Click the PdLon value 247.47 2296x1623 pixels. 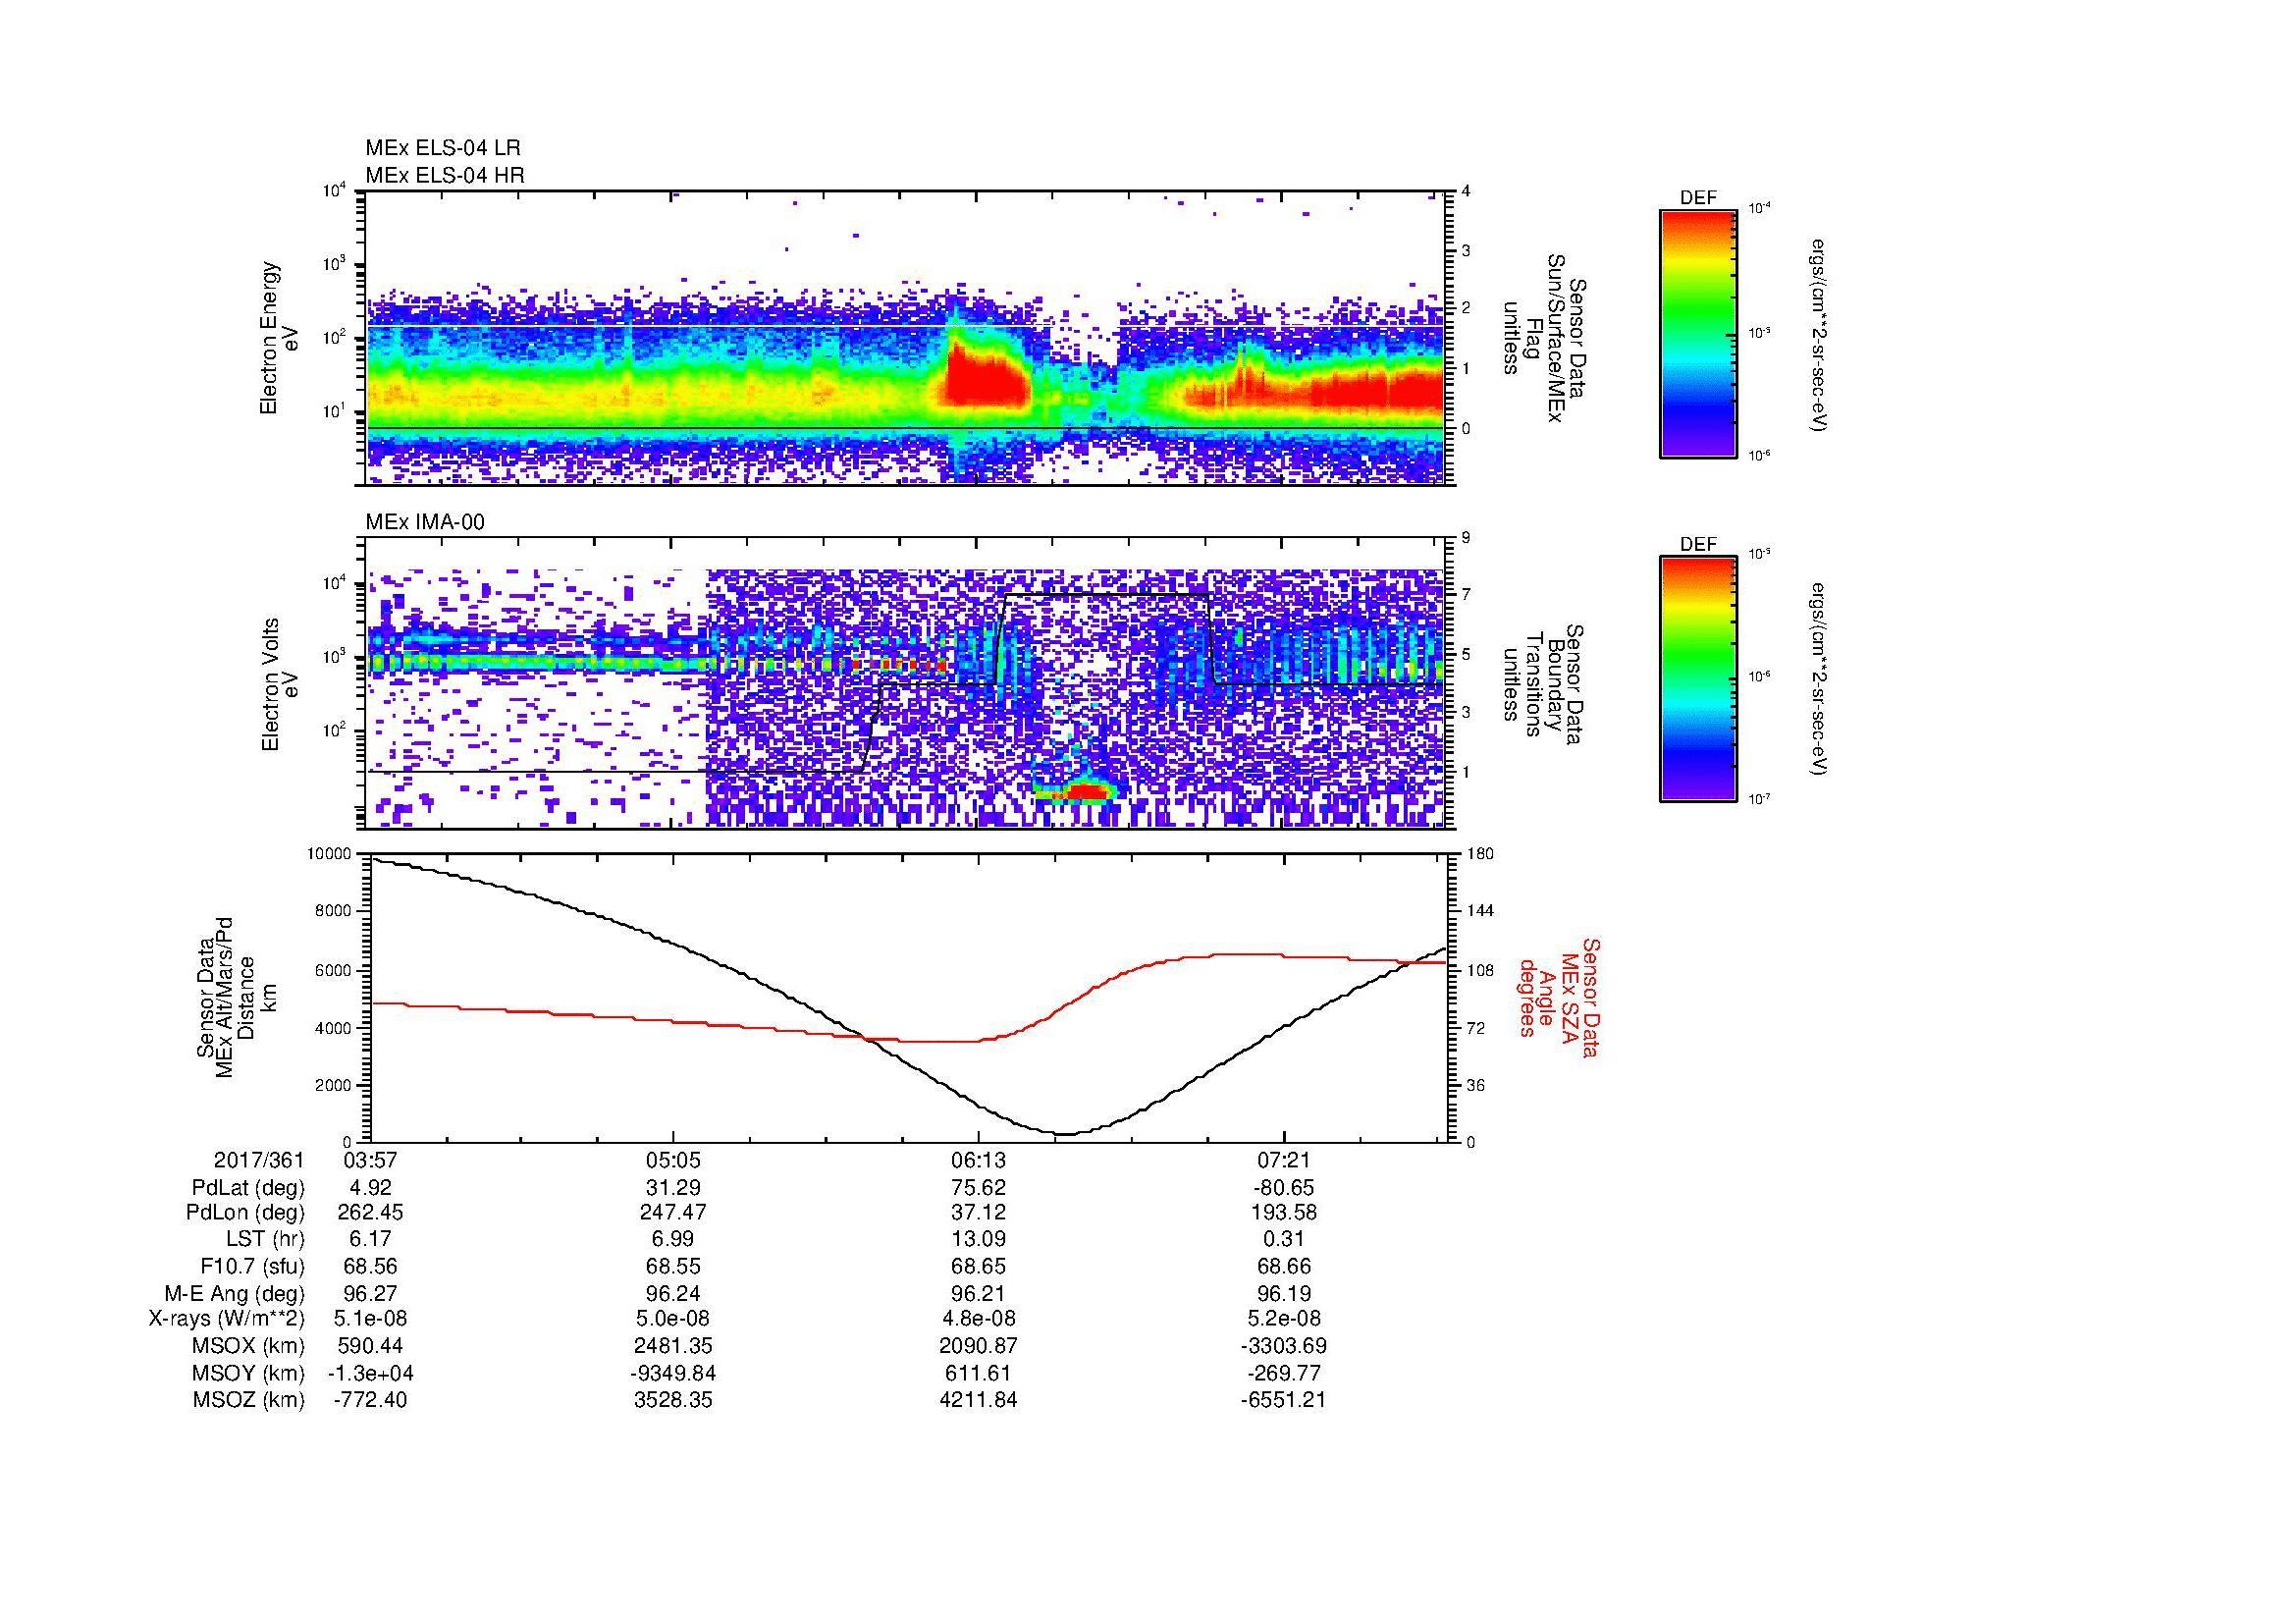(x=673, y=1213)
